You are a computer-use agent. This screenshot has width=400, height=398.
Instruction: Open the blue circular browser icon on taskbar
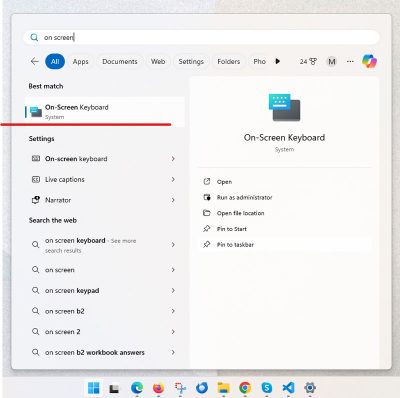(x=202, y=388)
